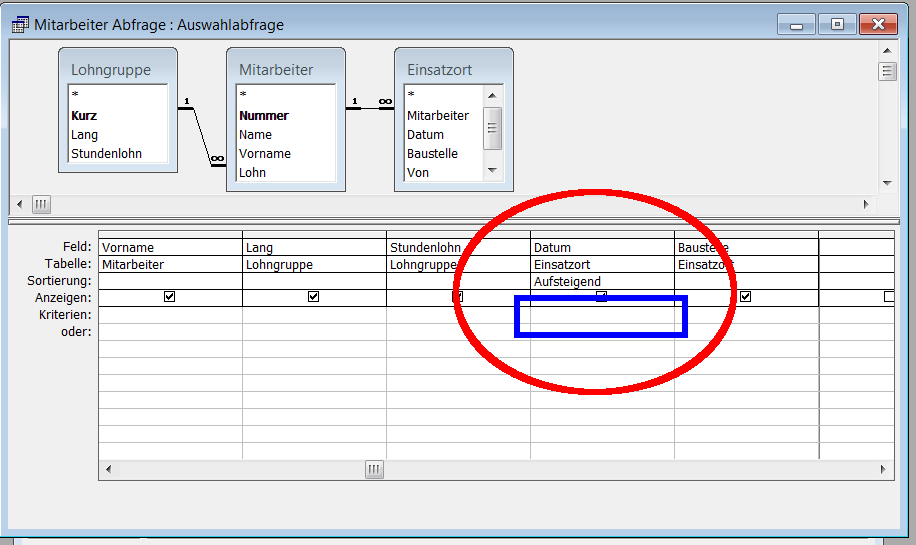This screenshot has width=916, height=545.
Task: Select the asterisk in the Lohngruppe table
Action: 74,97
